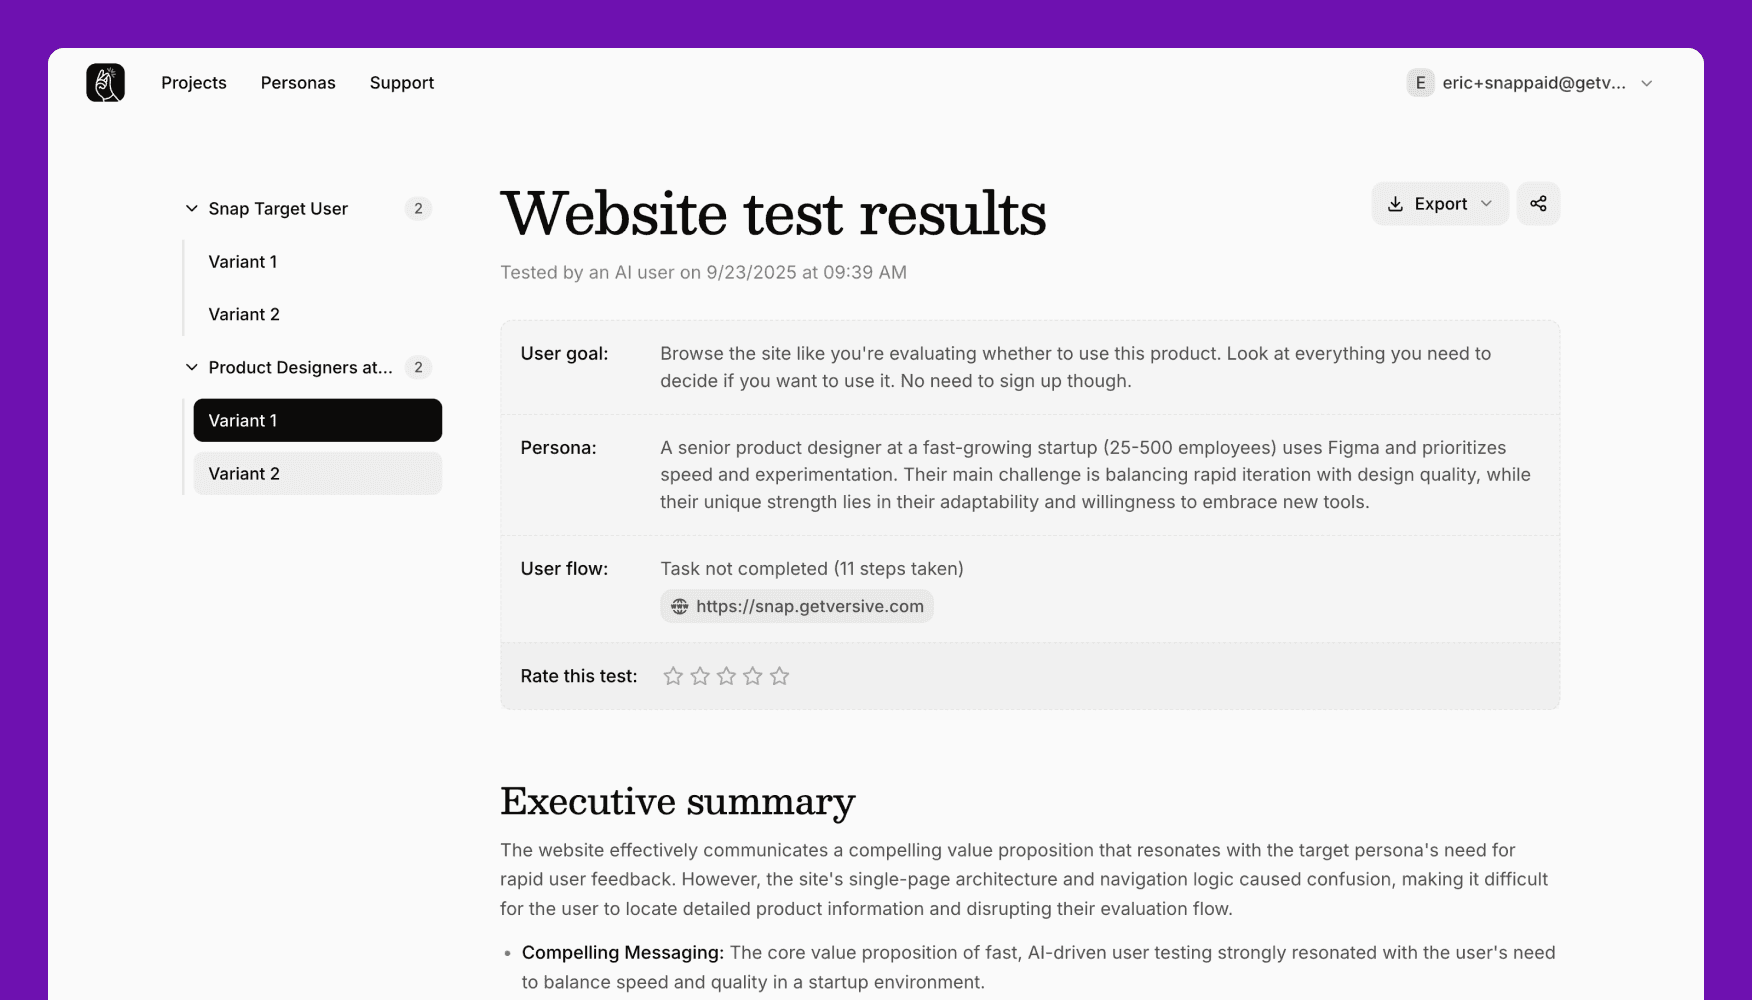
Task: Click the globe icon beside the URL
Action: (x=680, y=607)
